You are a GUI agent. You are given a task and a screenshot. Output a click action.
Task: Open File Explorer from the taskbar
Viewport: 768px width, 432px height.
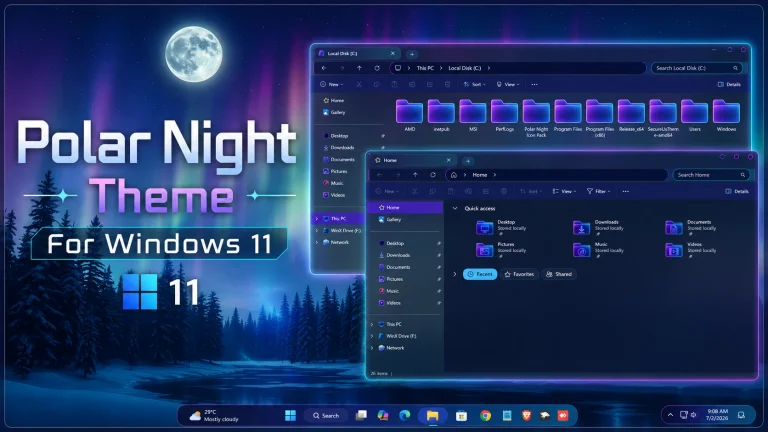pyautogui.click(x=432, y=415)
